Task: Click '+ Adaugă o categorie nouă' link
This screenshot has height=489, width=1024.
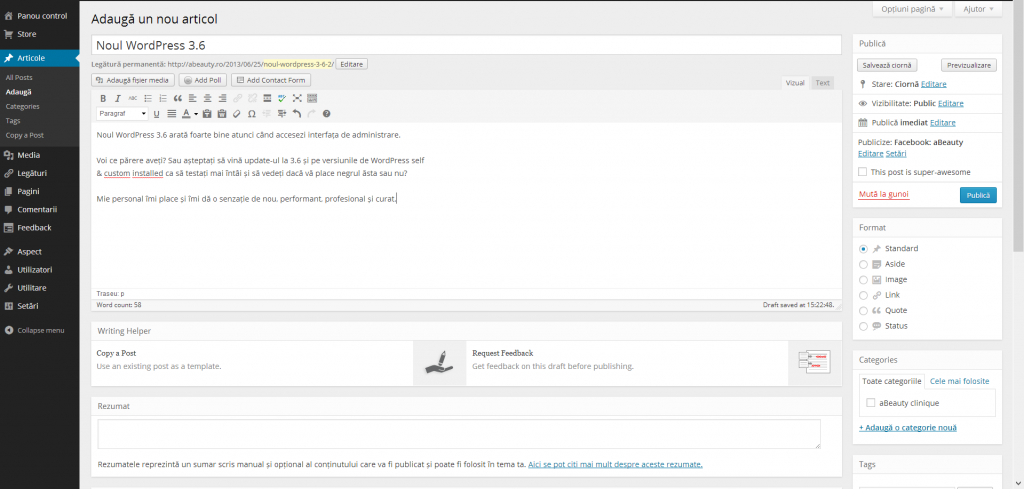Action: click(x=908, y=428)
